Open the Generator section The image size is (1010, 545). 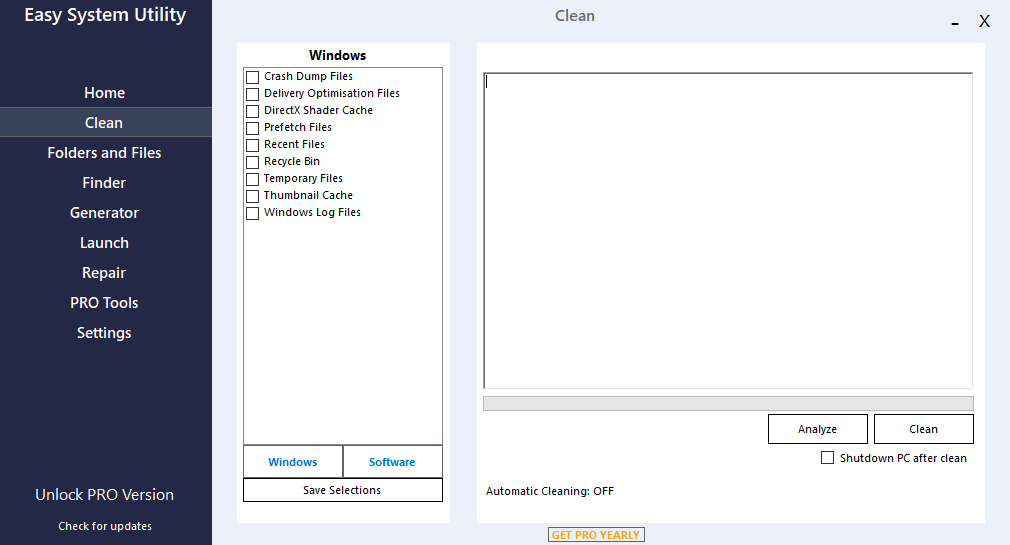pos(104,213)
